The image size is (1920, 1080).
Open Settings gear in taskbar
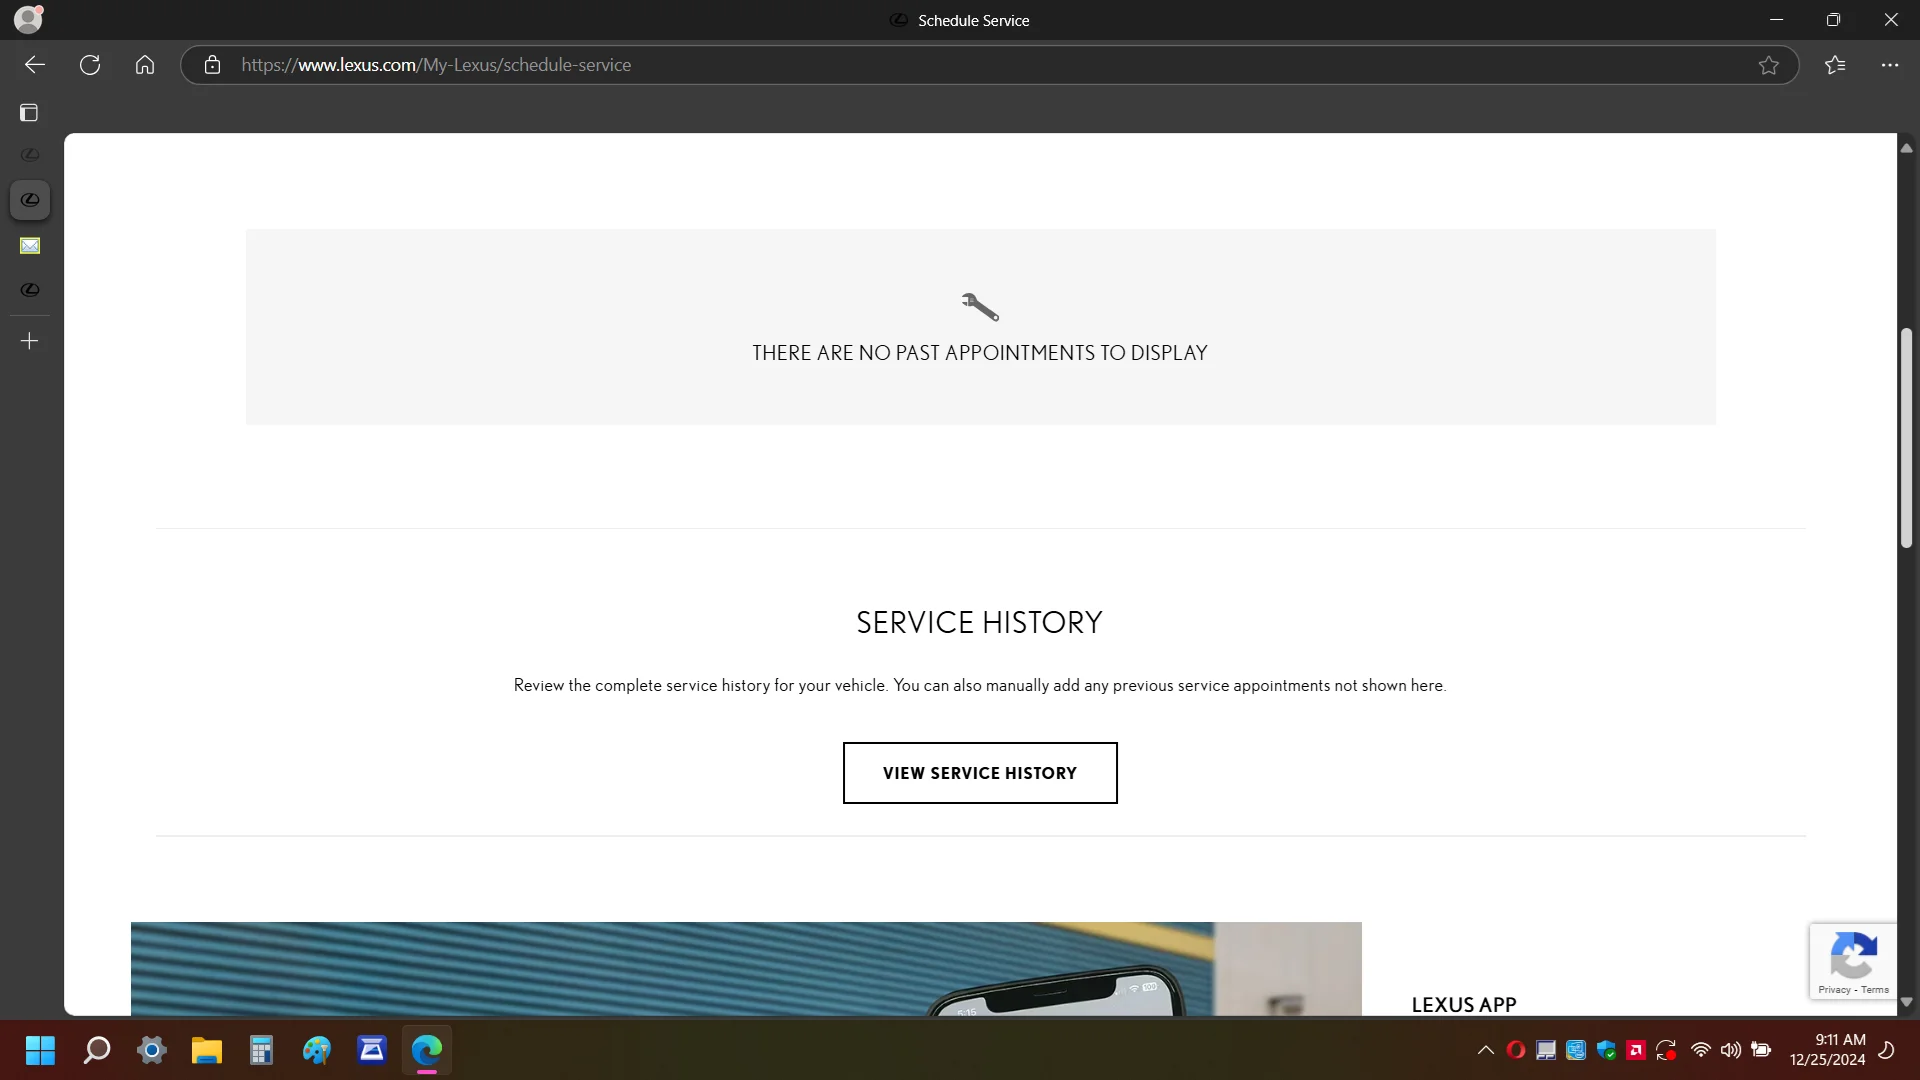click(x=152, y=1050)
